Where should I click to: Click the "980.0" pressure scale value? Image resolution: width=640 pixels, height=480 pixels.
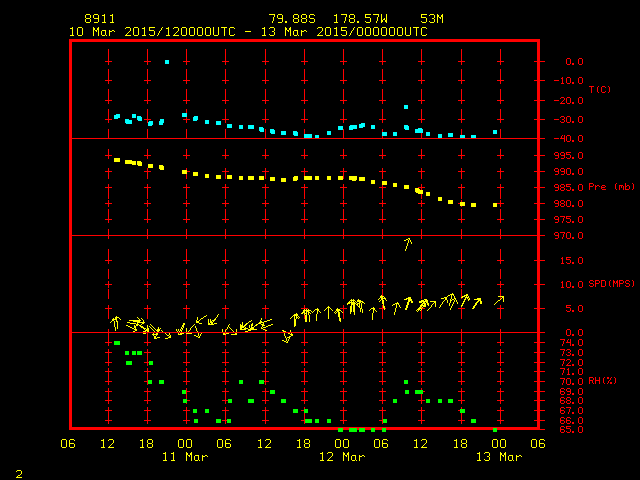[569, 203]
